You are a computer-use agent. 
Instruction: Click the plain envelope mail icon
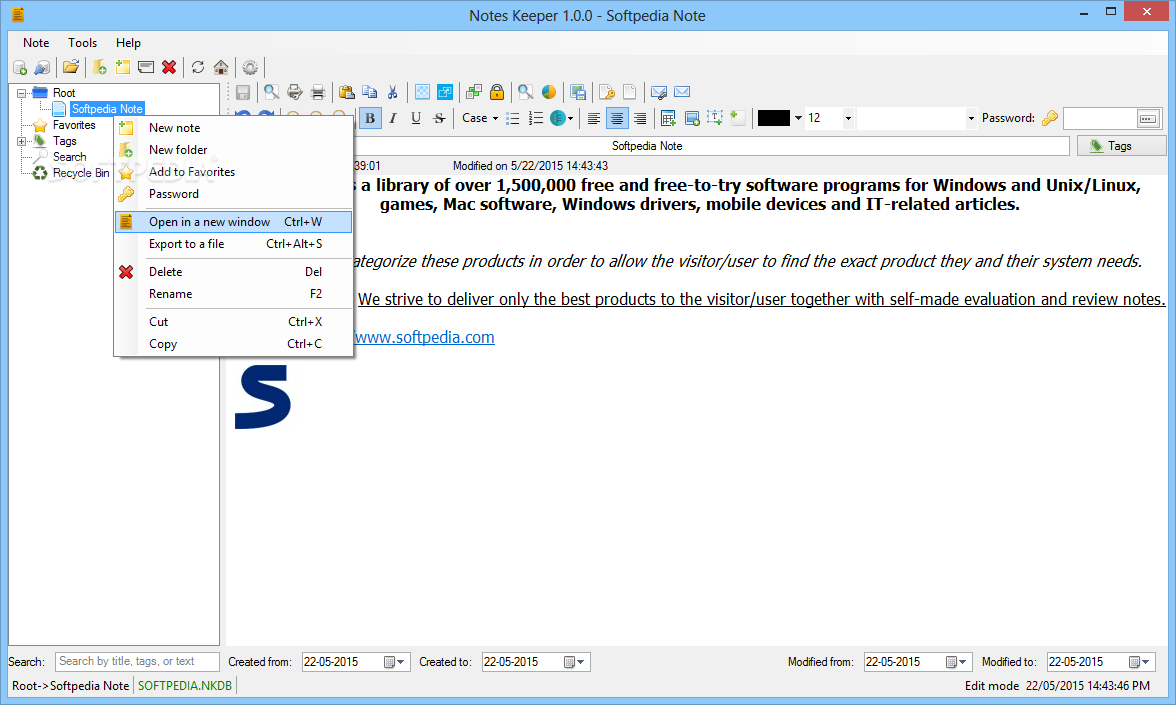(x=682, y=92)
